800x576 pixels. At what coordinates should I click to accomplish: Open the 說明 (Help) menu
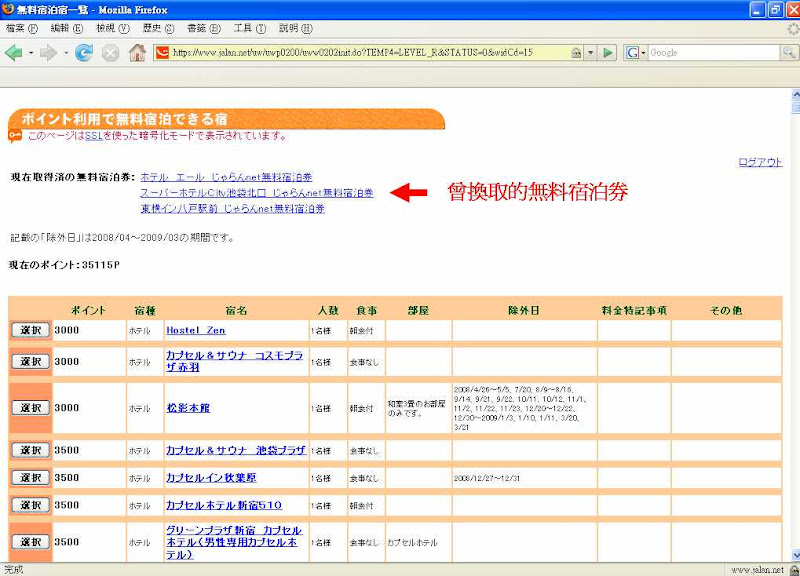pos(295,28)
